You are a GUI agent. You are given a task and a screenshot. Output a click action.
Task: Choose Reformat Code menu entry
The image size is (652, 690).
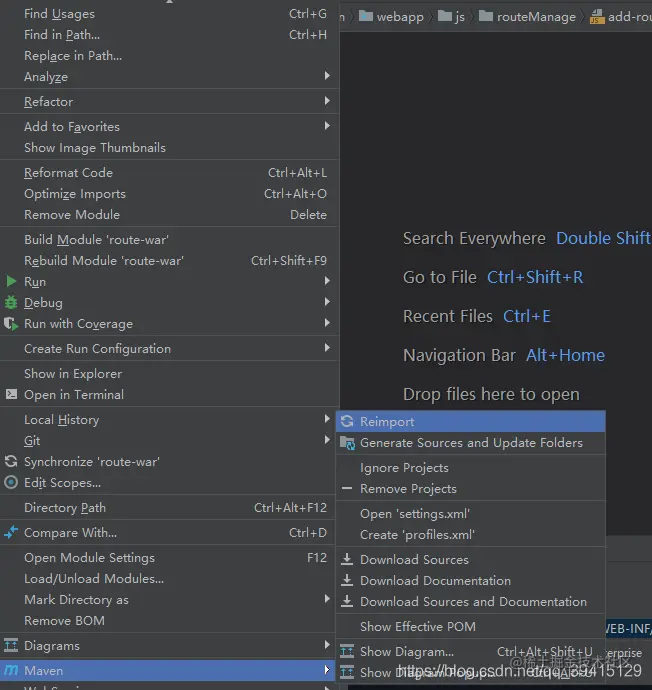tap(169, 172)
